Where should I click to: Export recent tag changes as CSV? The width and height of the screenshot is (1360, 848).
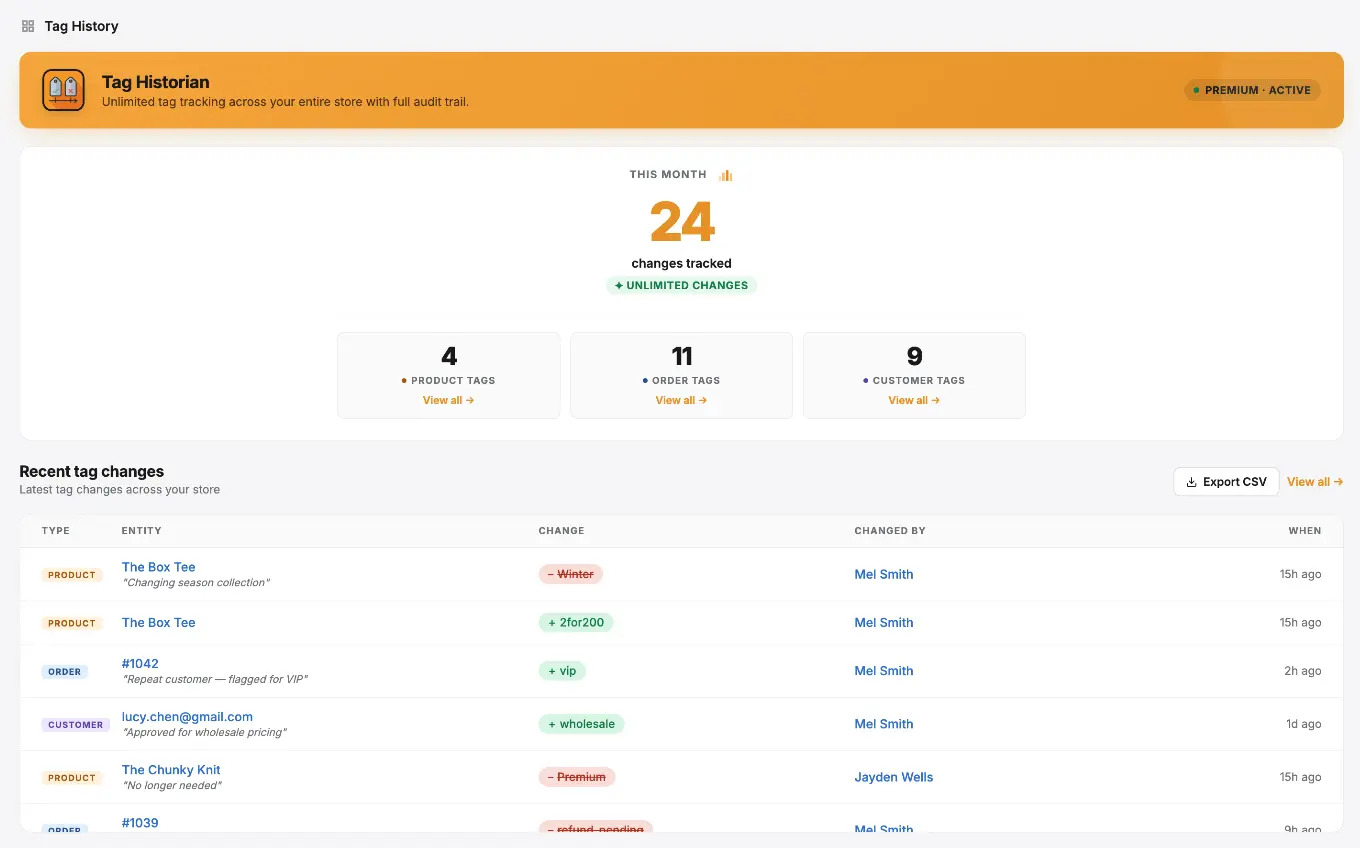(1226, 482)
